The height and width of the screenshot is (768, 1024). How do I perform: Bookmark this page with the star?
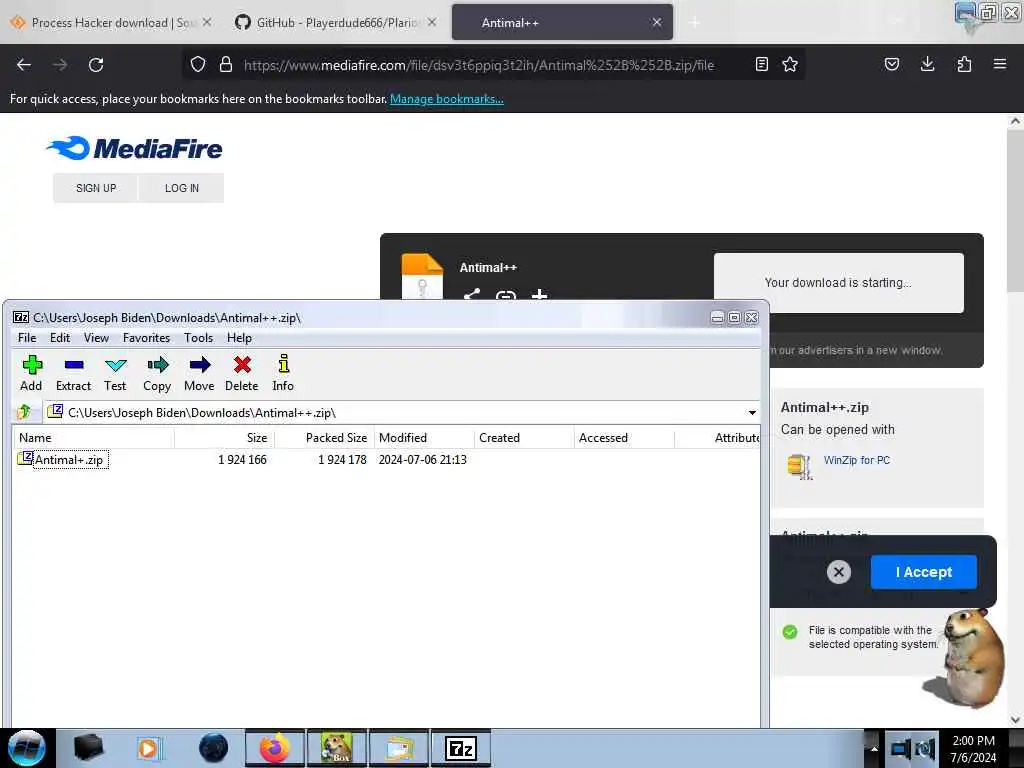[x=790, y=64]
